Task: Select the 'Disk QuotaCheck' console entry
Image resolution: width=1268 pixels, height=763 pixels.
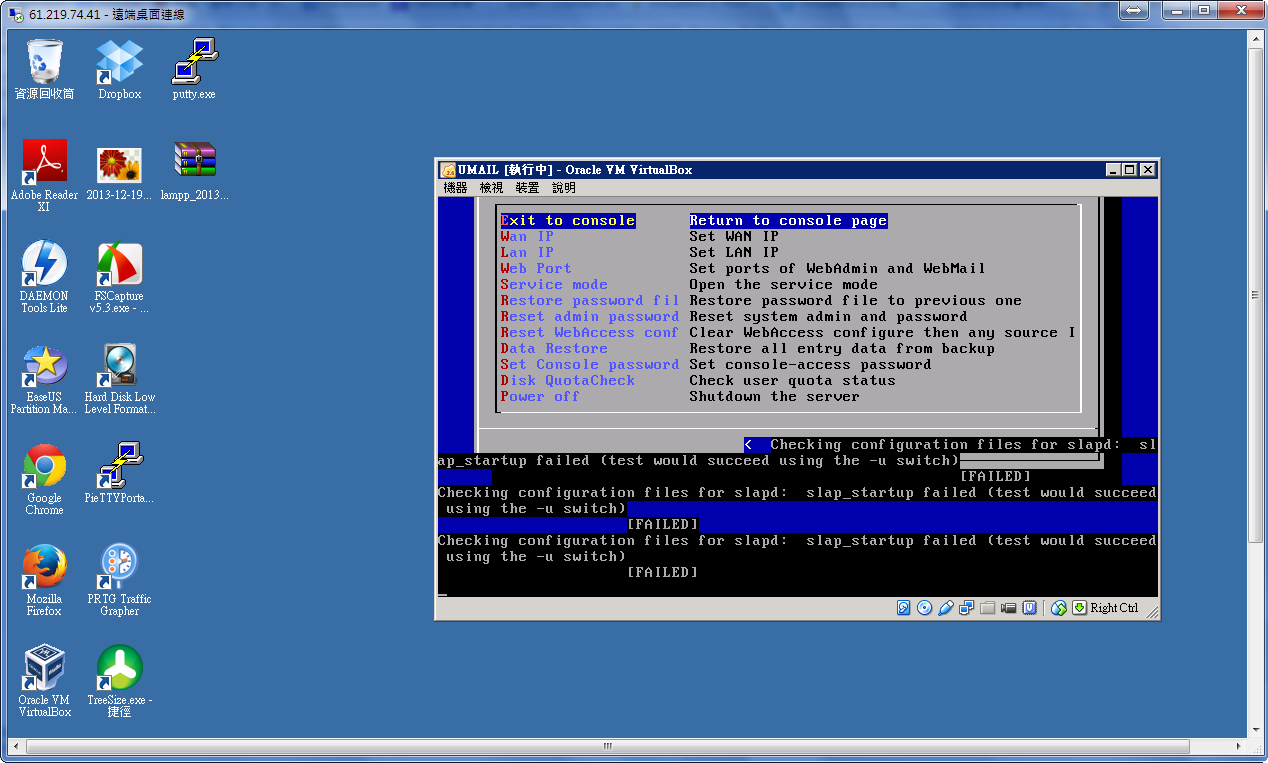Action: point(568,381)
